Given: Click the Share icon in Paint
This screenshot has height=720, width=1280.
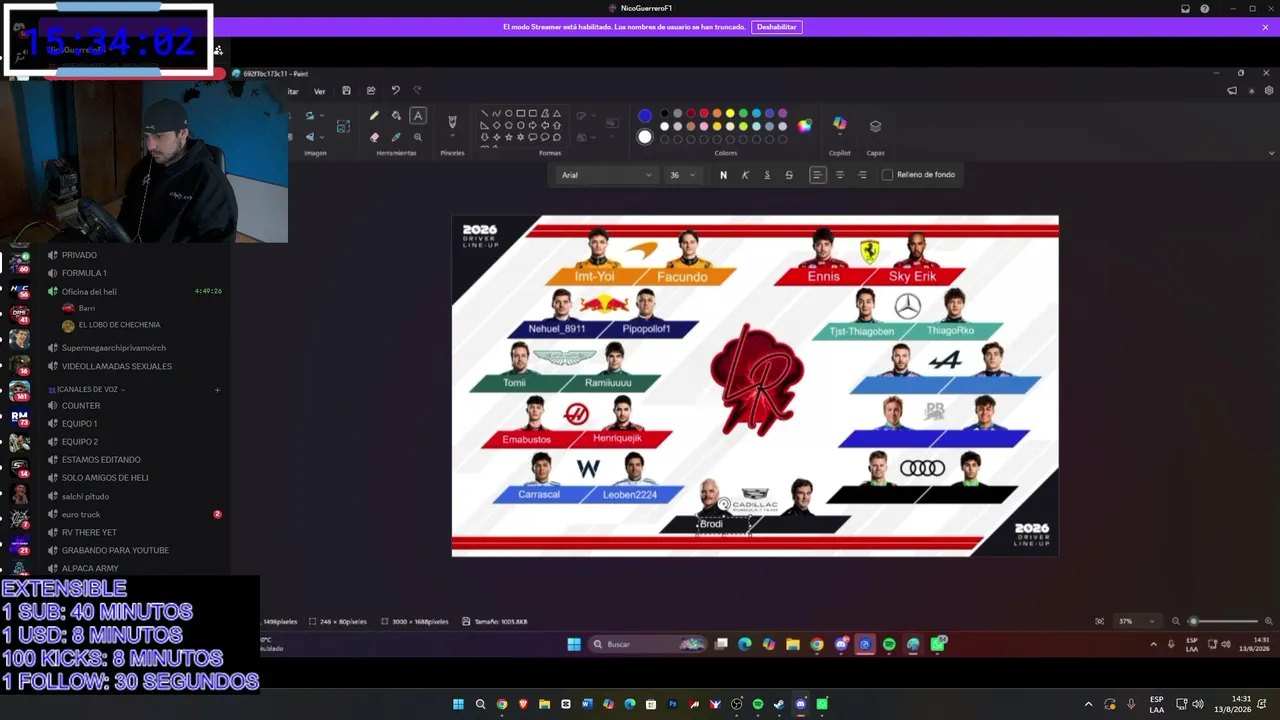Looking at the screenshot, I should tap(371, 91).
